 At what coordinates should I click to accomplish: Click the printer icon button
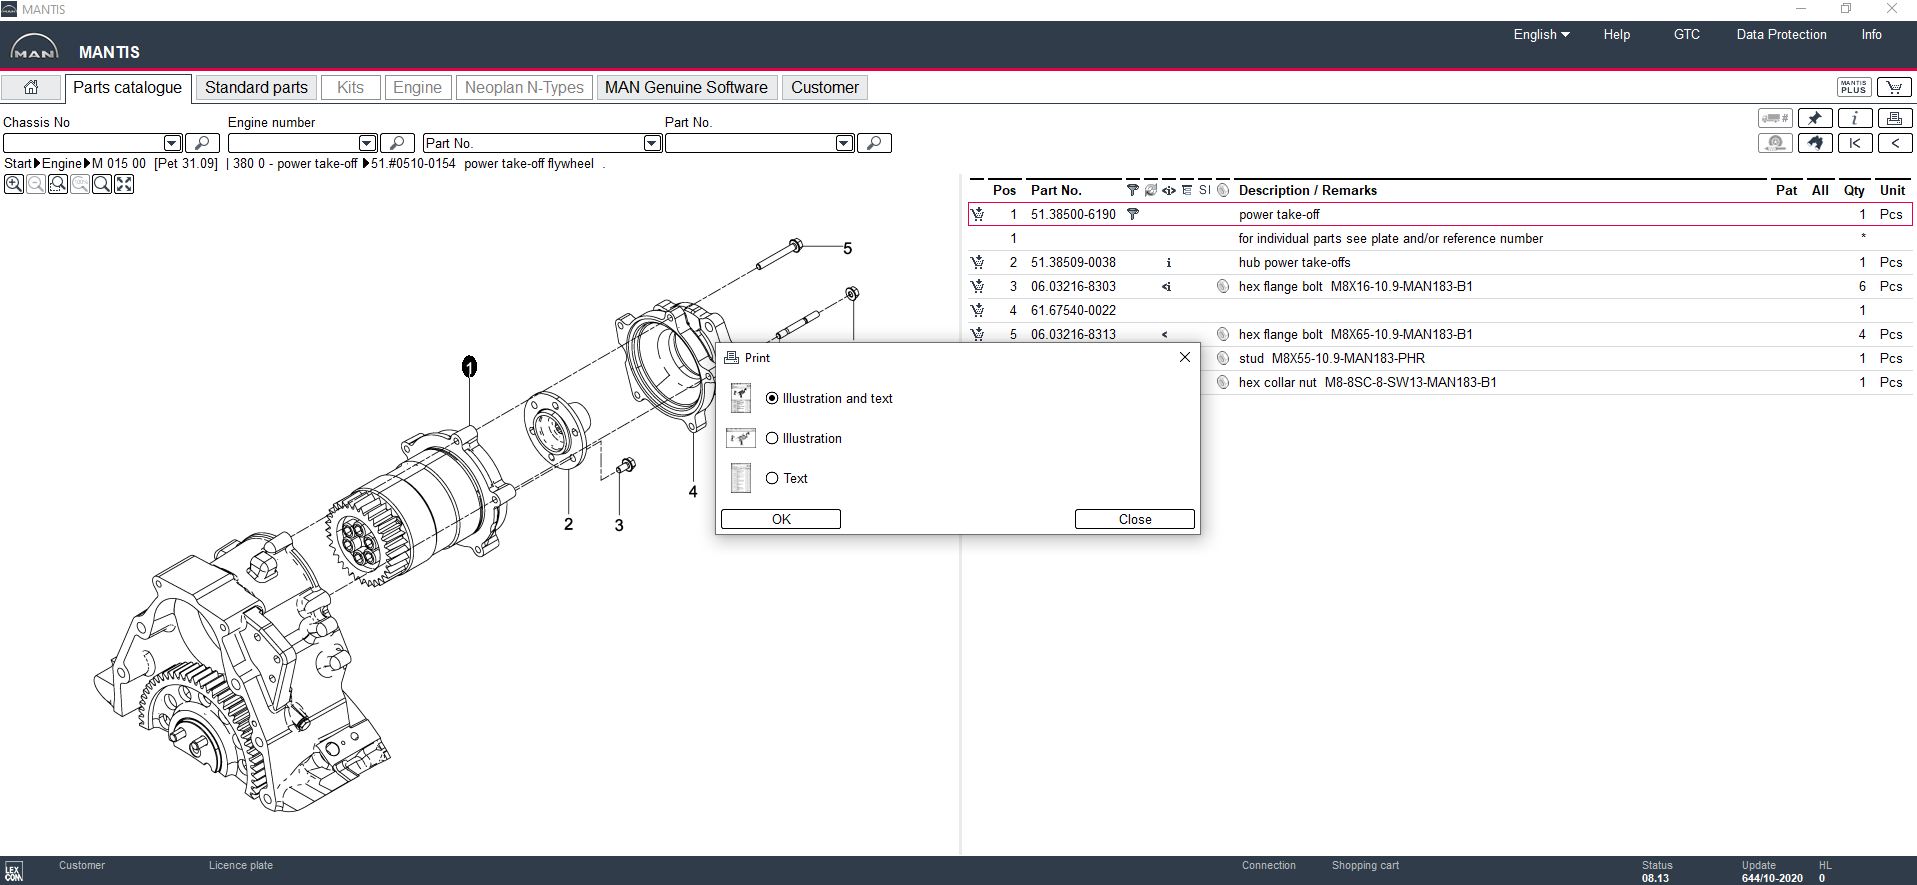[x=1894, y=118]
